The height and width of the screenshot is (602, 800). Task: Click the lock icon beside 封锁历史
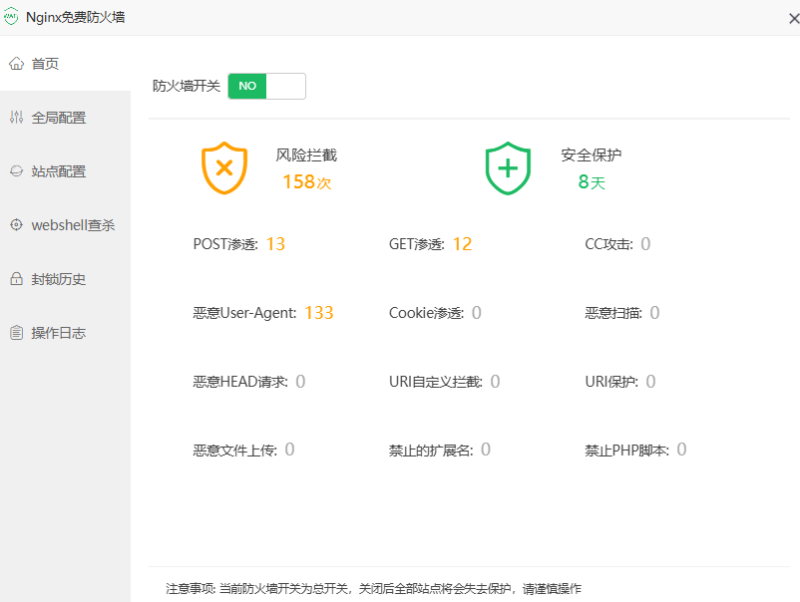16,279
